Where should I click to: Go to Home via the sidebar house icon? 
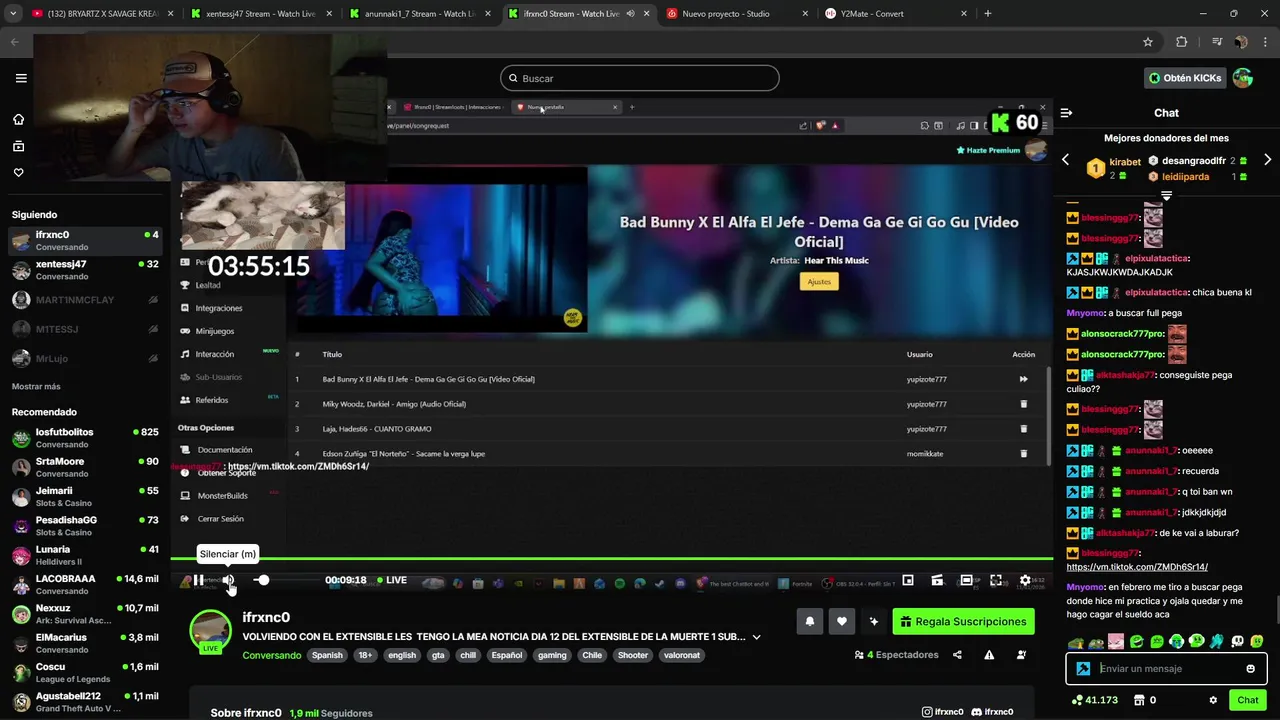coord(18,120)
